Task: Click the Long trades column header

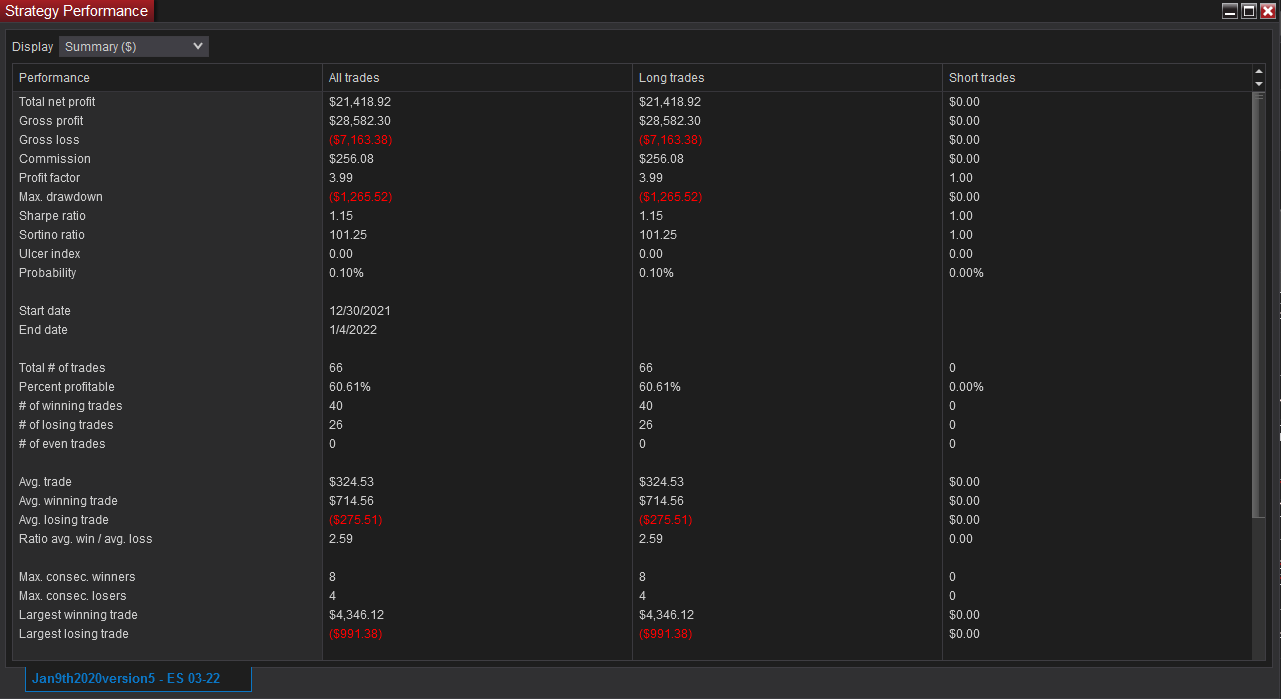Action: (x=788, y=77)
